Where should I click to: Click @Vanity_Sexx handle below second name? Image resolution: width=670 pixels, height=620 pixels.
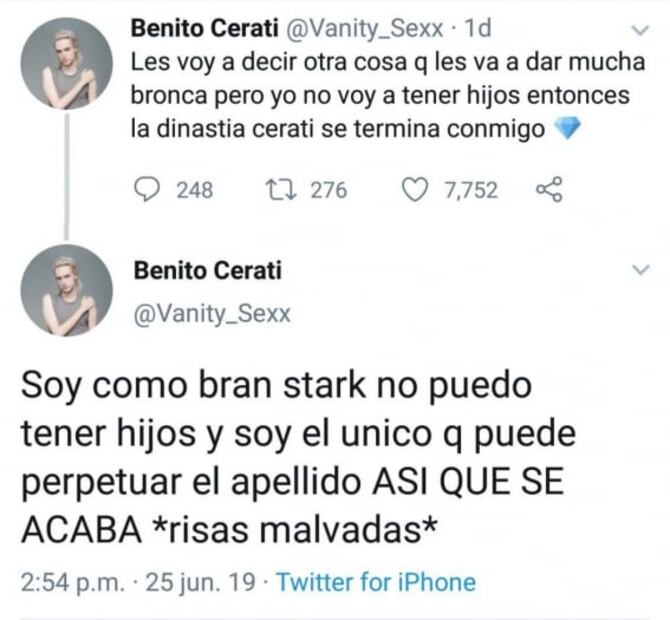pyautogui.click(x=211, y=314)
